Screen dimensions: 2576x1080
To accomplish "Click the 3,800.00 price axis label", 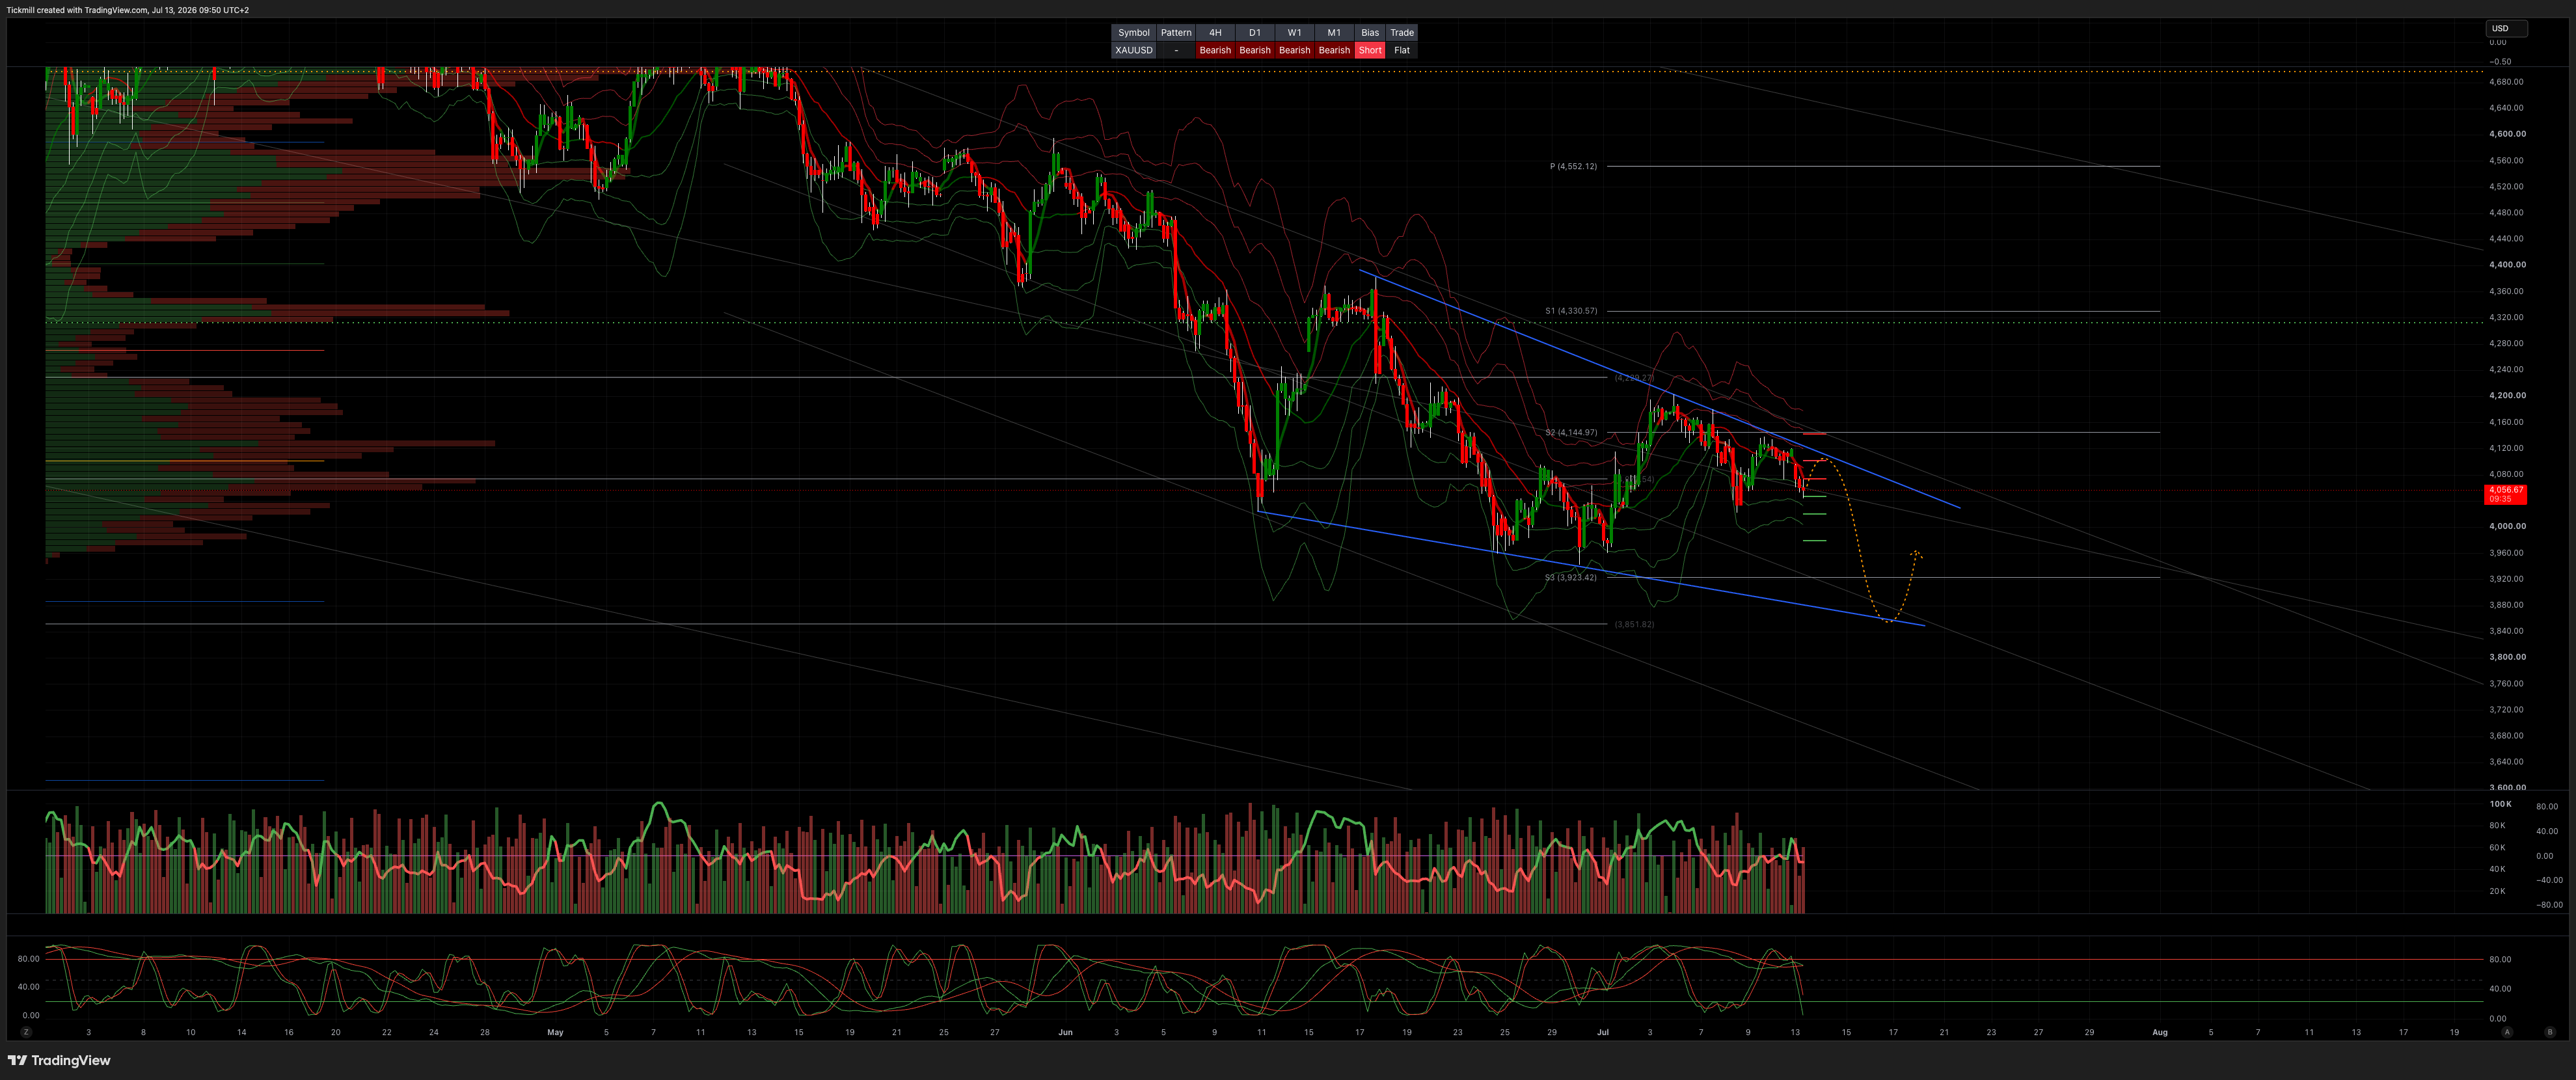I will coord(2507,657).
